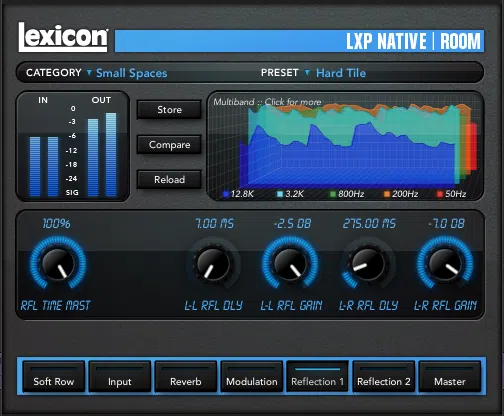Click the 50Hz red legend swatch
This screenshot has width=504, height=416.
click(x=440, y=194)
